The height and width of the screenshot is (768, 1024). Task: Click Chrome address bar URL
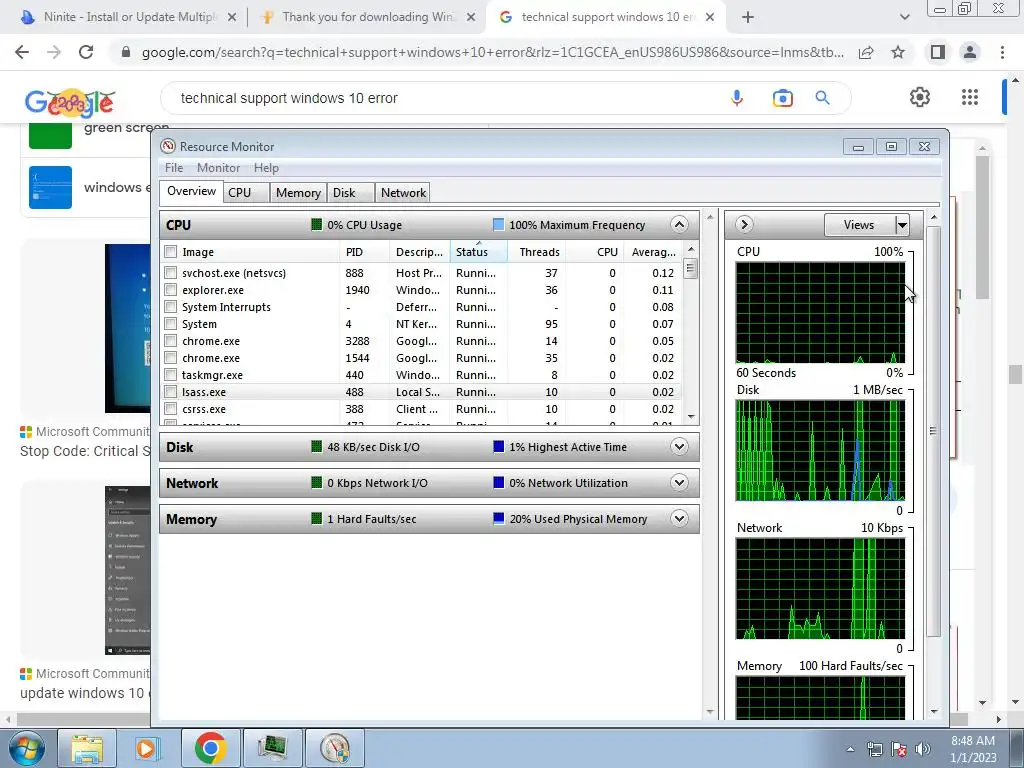[492, 52]
